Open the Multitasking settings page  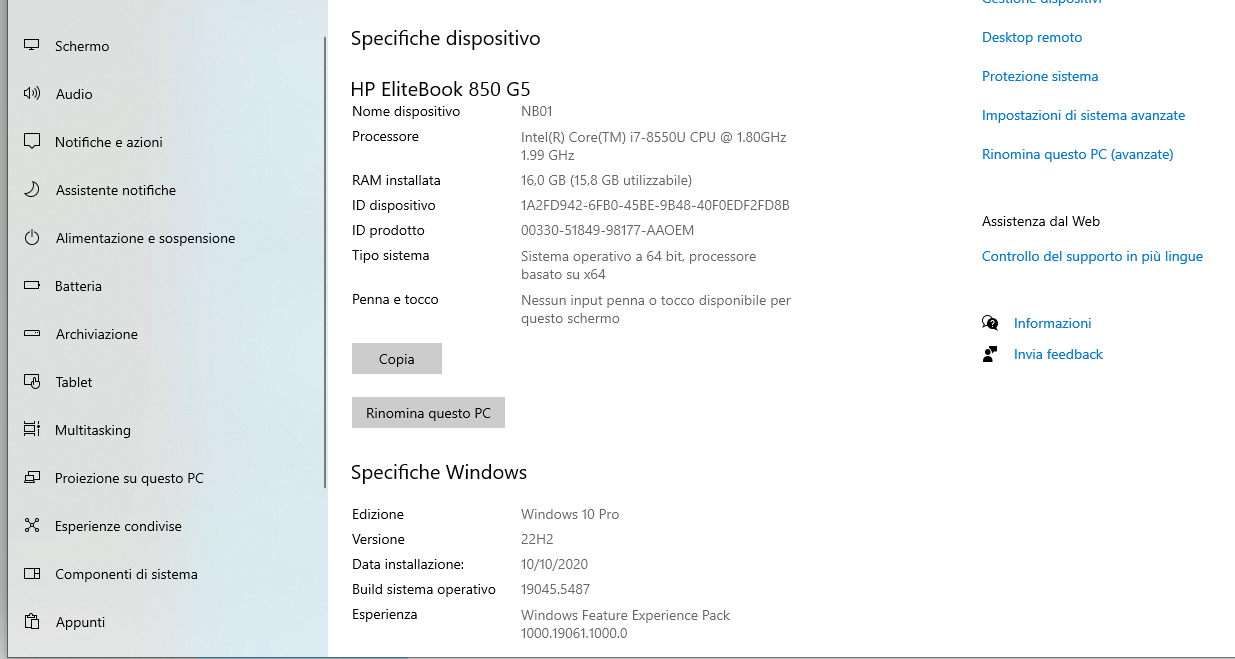(x=92, y=430)
